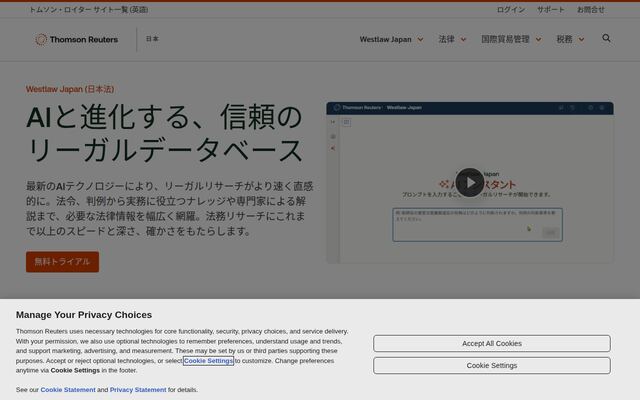Viewport: 640px width, 400px height.
Task: Click the video preview title bar
Action: pyautogui.click(x=469, y=108)
